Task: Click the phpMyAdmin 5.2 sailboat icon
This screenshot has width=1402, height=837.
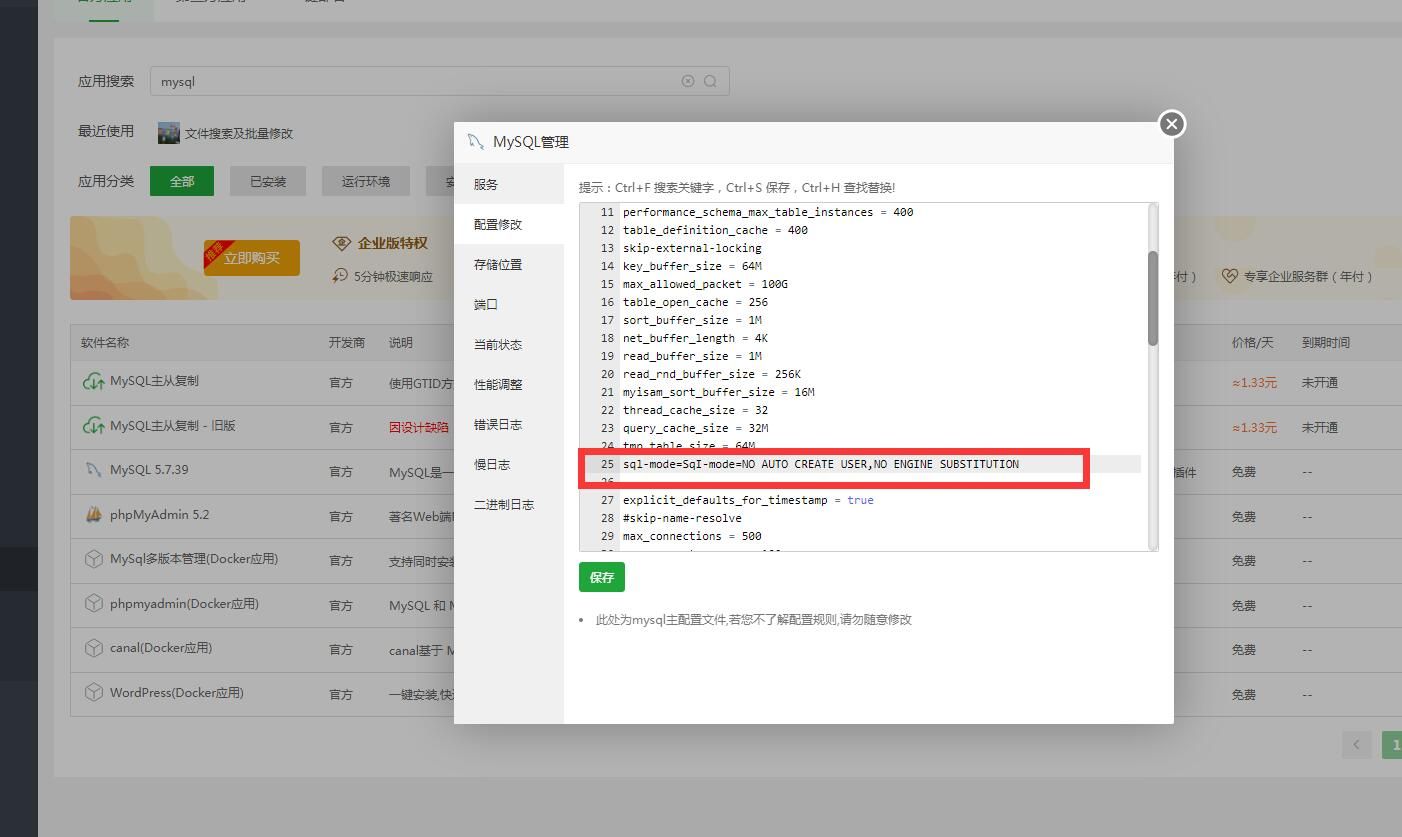Action: pyautogui.click(x=95, y=515)
